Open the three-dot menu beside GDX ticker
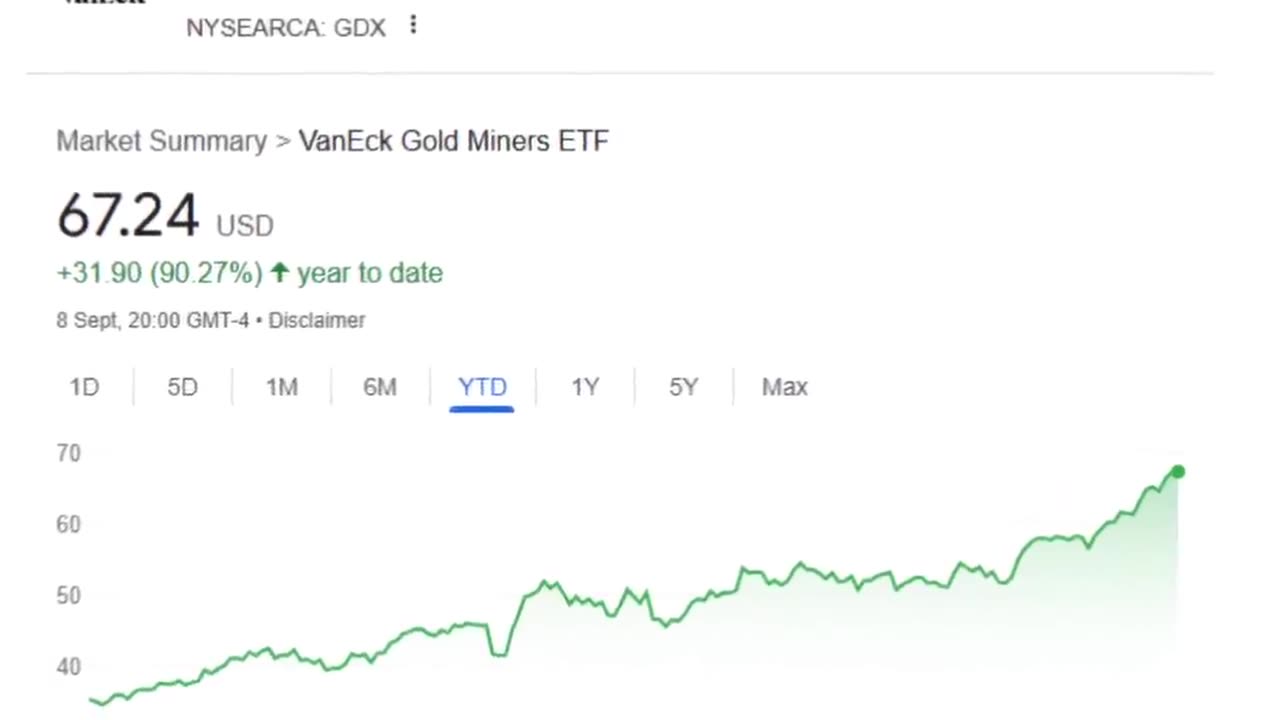The width and height of the screenshot is (1280, 720). pyautogui.click(x=413, y=26)
